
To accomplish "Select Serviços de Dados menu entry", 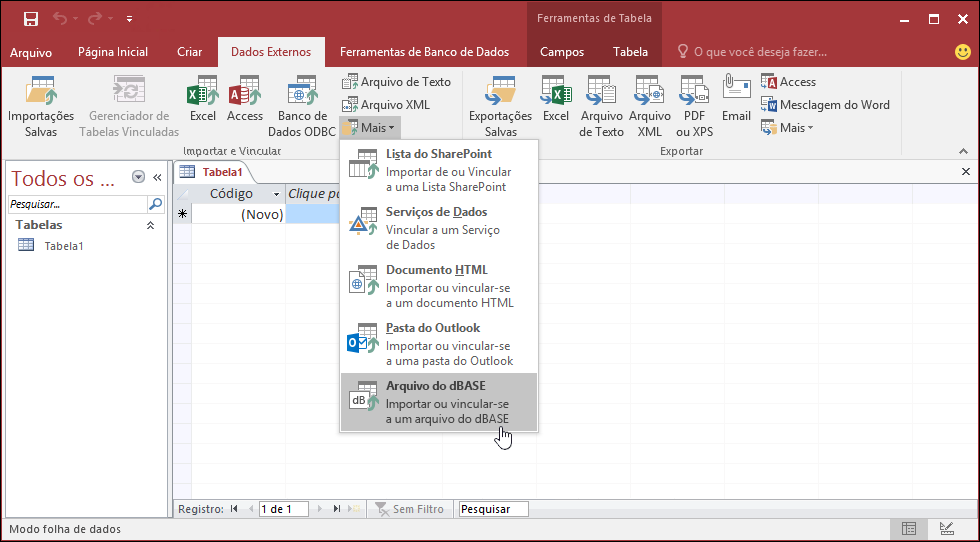I will coord(439,228).
